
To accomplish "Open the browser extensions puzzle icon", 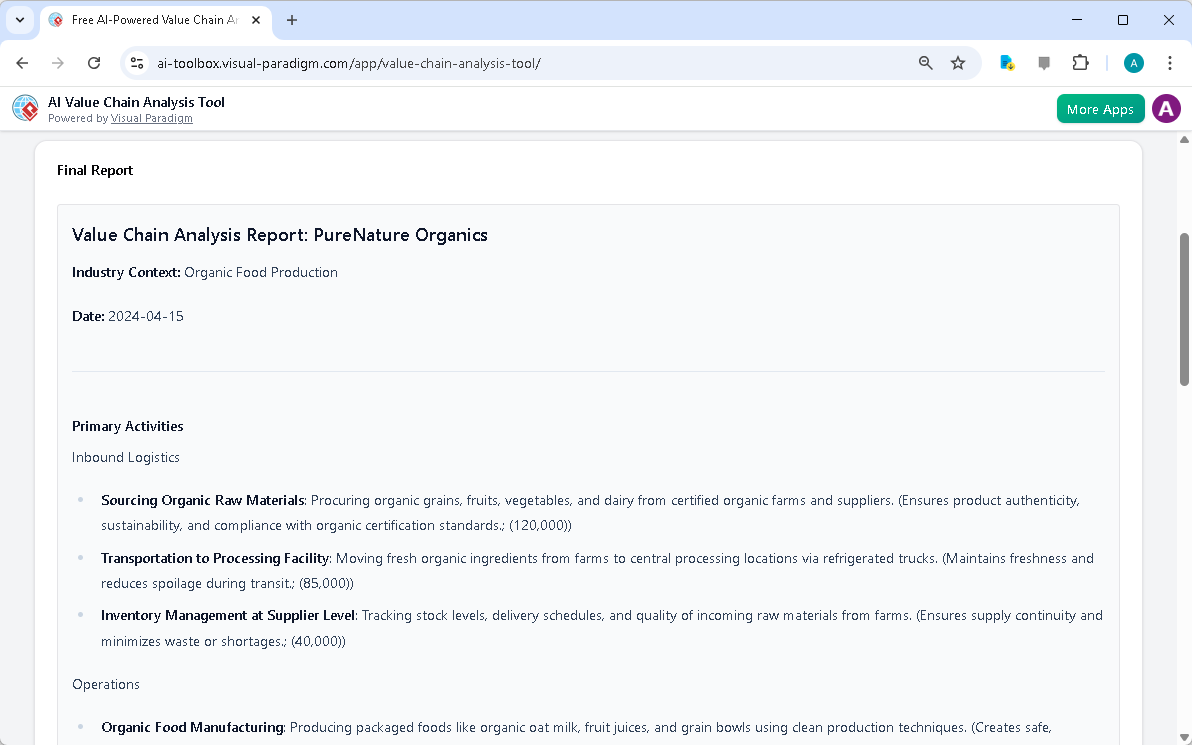I will 1080,62.
